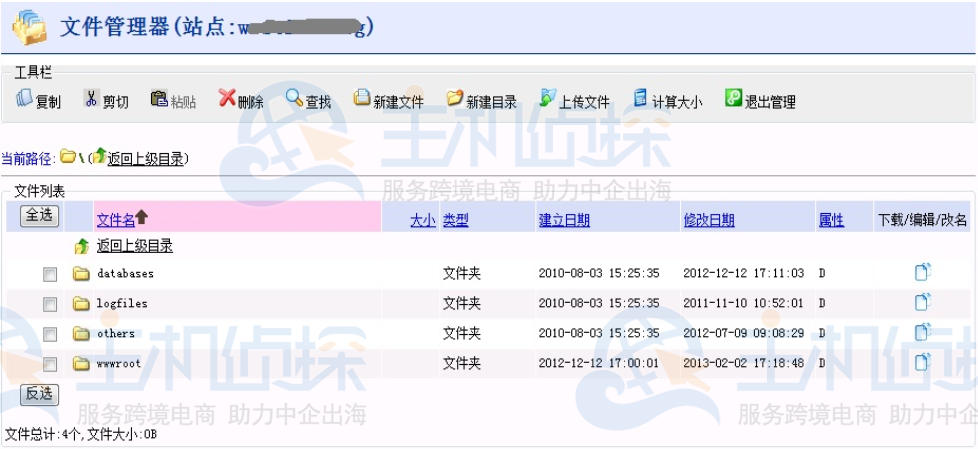The height and width of the screenshot is (449, 978).
Task: Click 返回上级目录 link in current path
Action: tap(146, 158)
